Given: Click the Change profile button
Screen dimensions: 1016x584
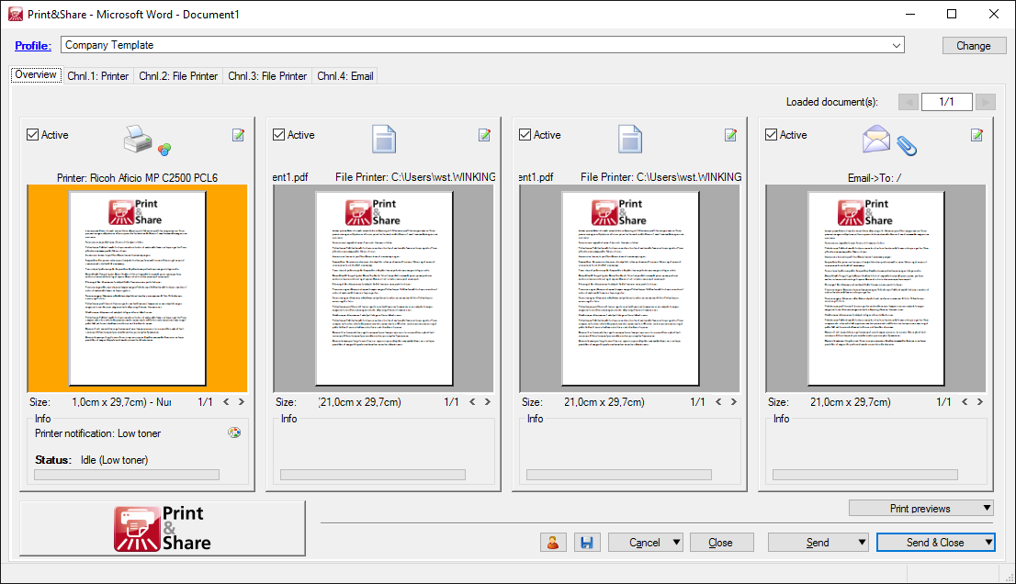Looking at the screenshot, I should (973, 45).
